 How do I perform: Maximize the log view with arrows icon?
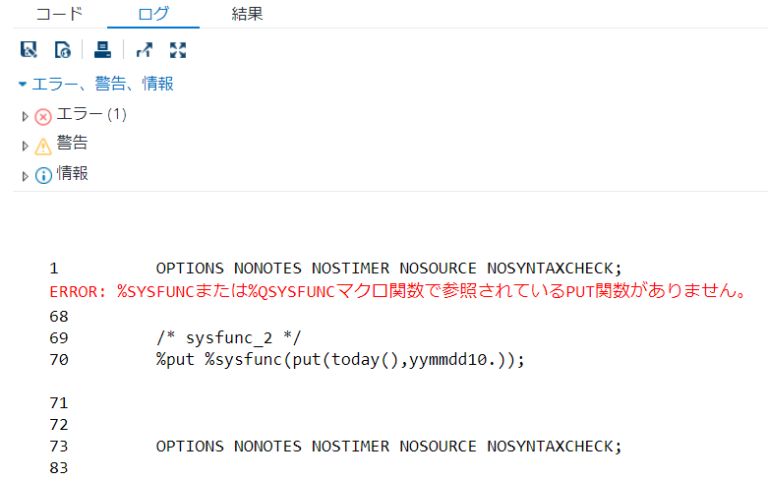pos(178,50)
